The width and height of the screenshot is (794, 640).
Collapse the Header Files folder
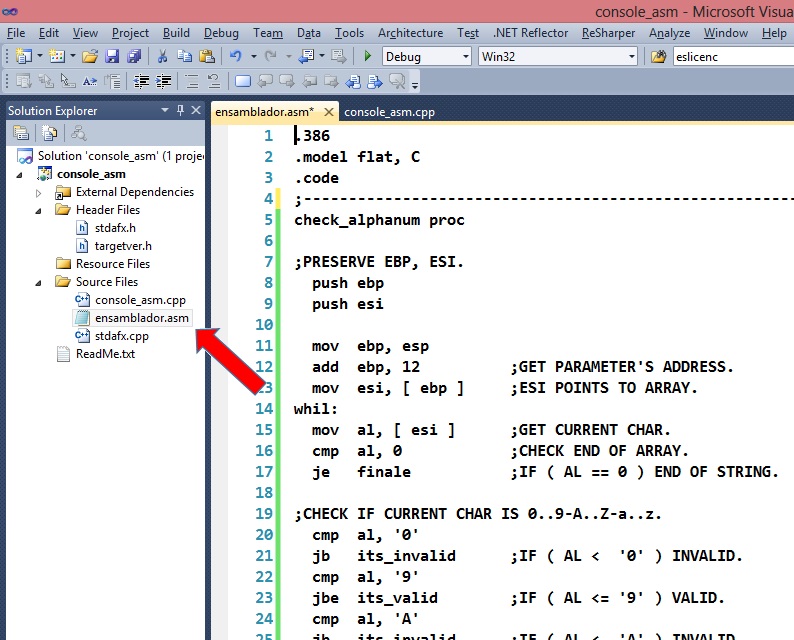click(39, 210)
